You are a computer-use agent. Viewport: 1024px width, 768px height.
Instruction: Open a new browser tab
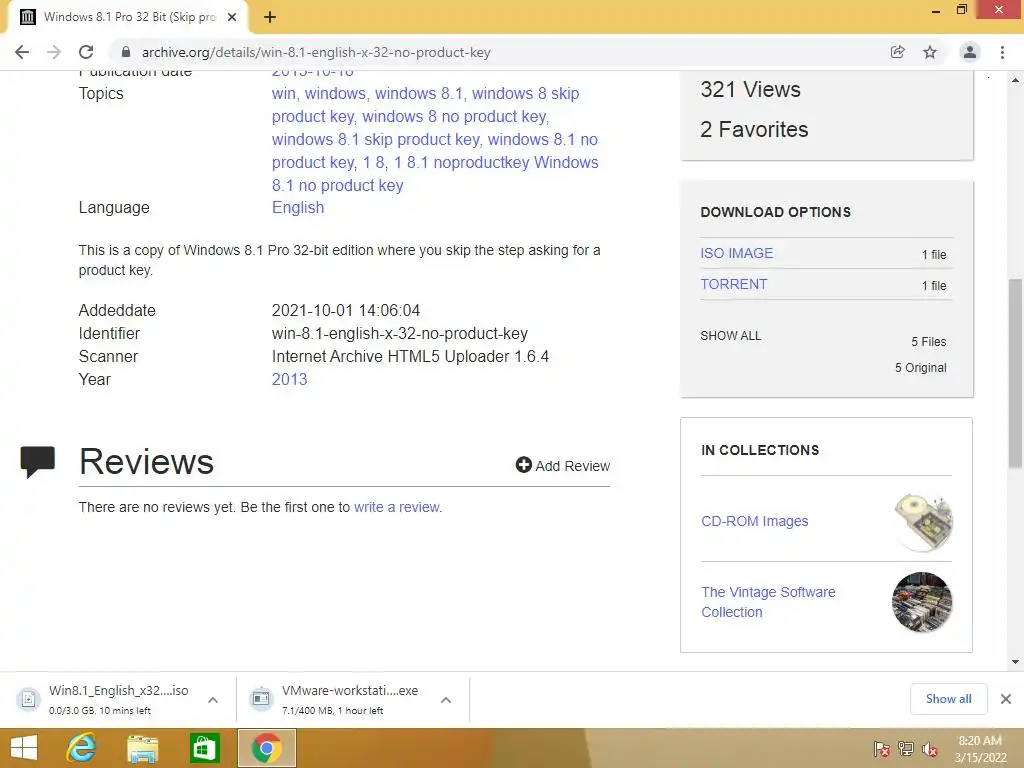[x=270, y=17]
